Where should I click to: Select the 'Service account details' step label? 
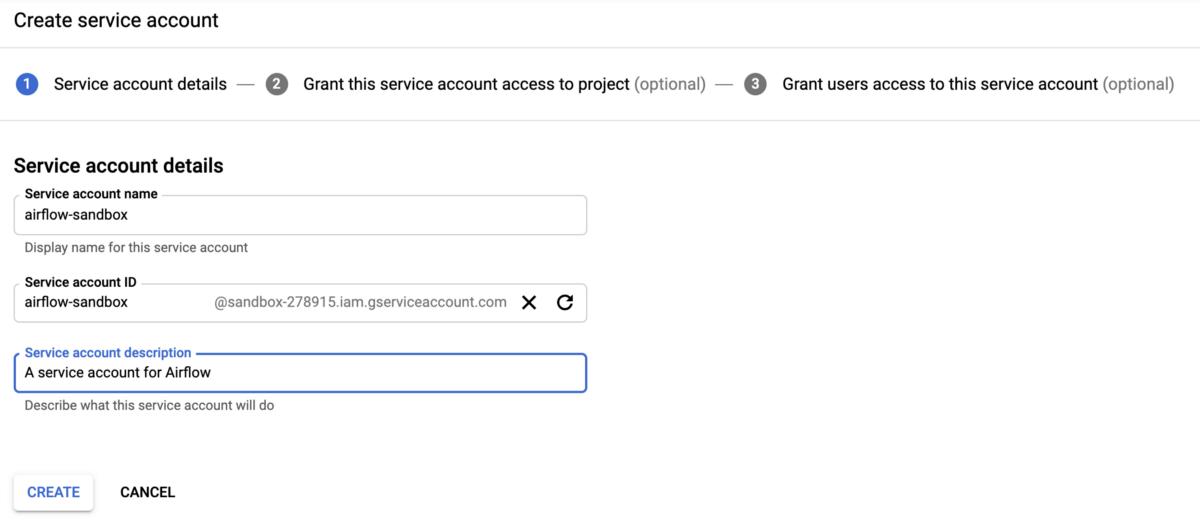click(140, 84)
